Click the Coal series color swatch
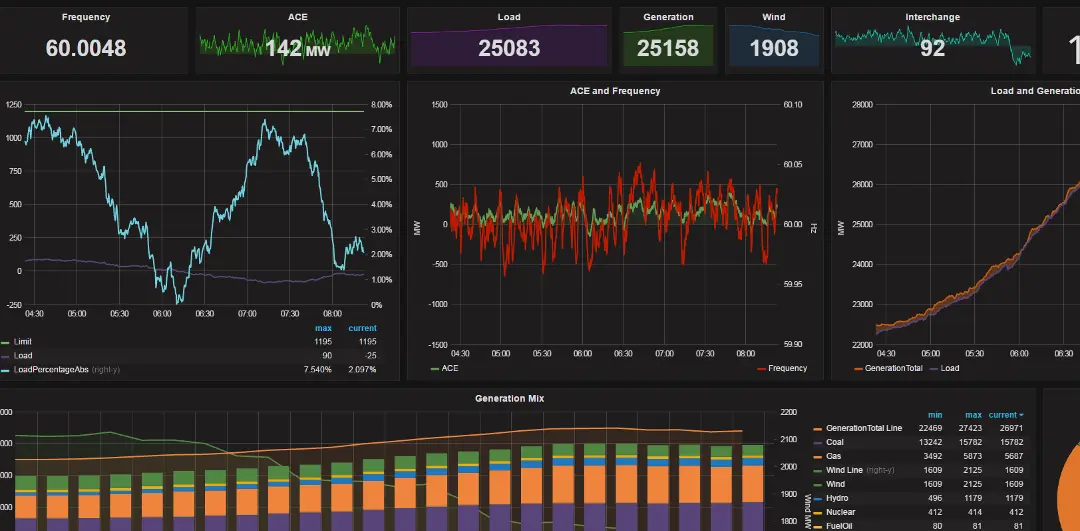1080x531 pixels. (819, 442)
